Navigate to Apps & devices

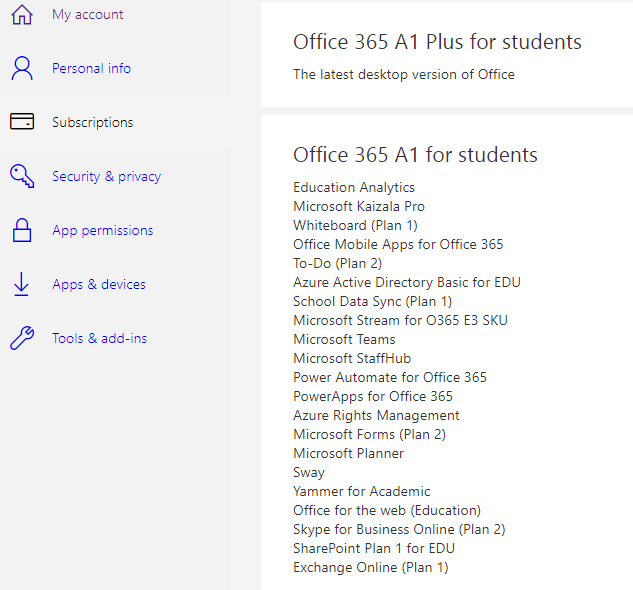coord(99,284)
